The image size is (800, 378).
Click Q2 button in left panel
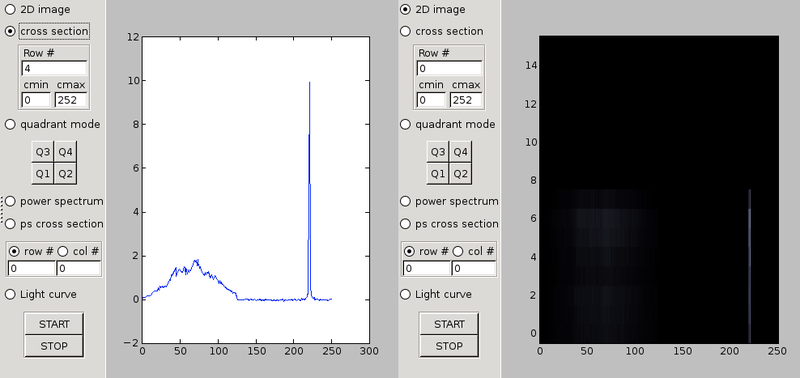pos(65,174)
